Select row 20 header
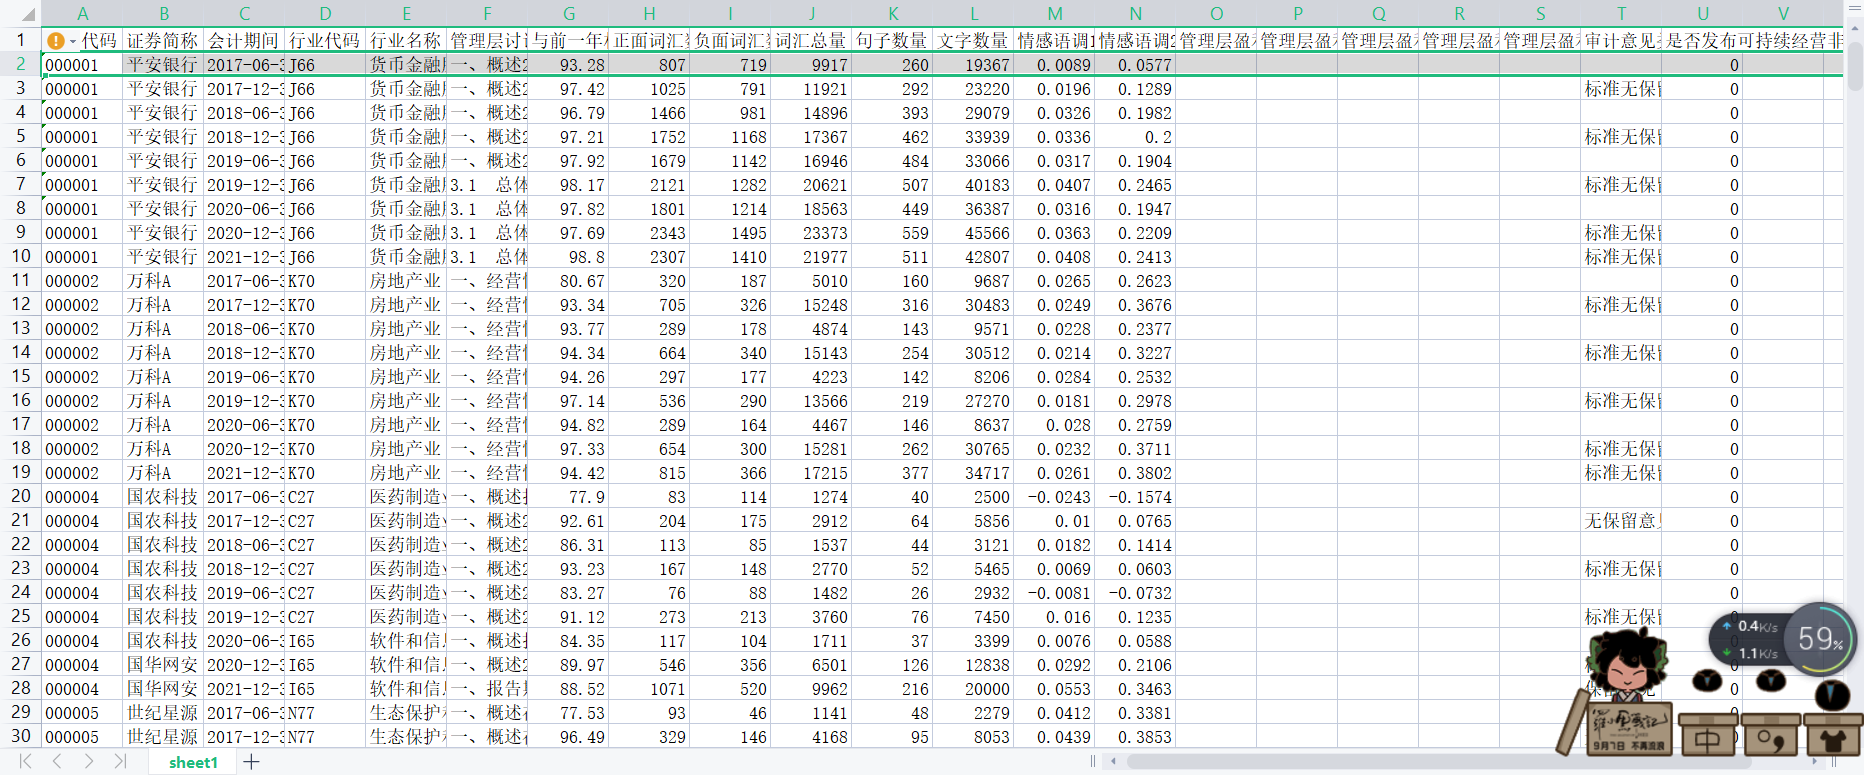The image size is (1864, 775). pos(20,496)
